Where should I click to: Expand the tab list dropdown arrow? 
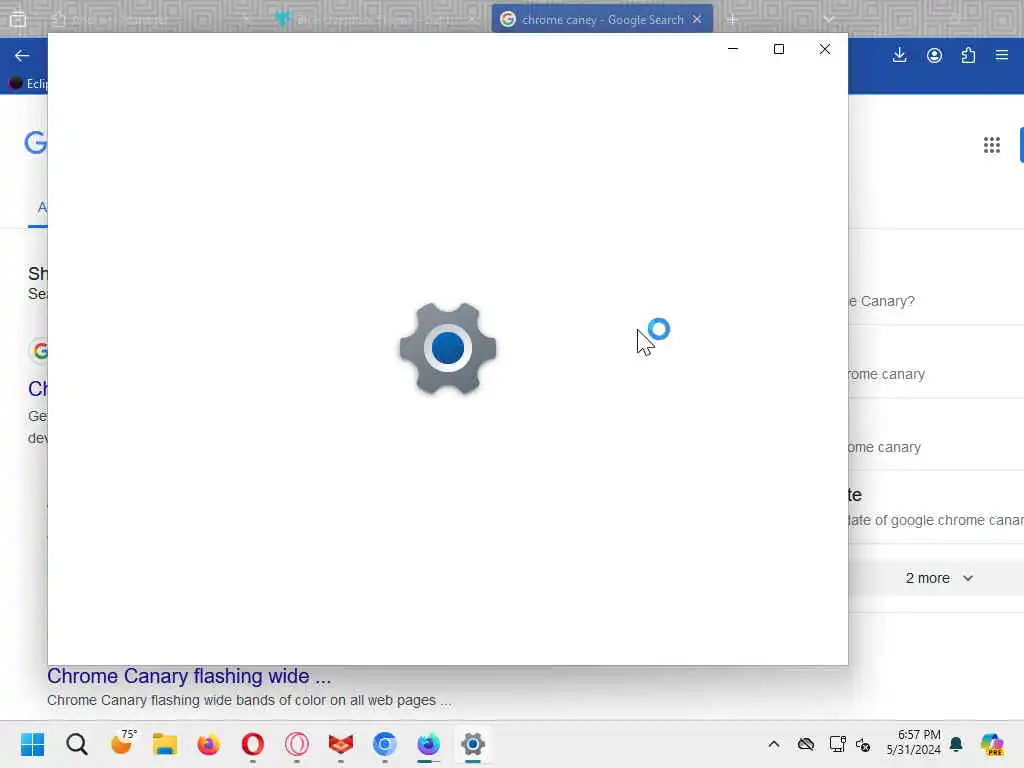pos(829,20)
